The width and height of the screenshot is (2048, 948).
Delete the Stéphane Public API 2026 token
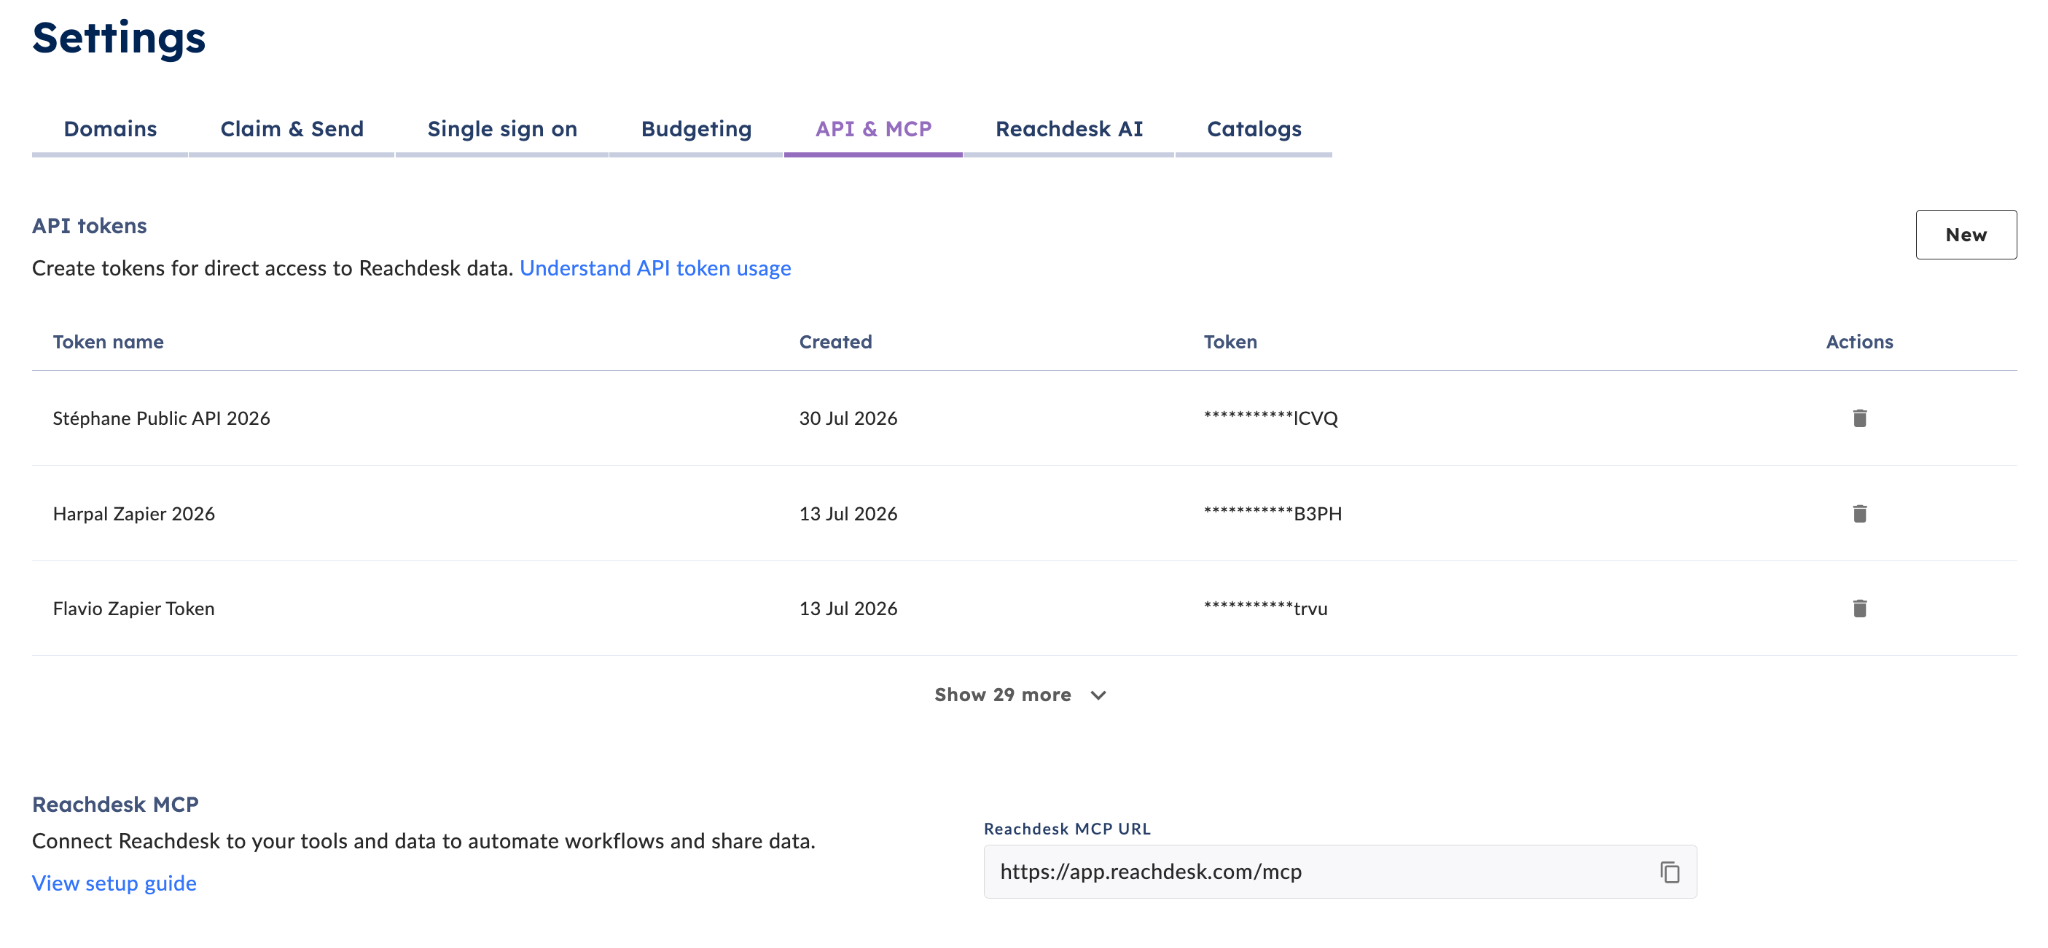click(x=1859, y=418)
